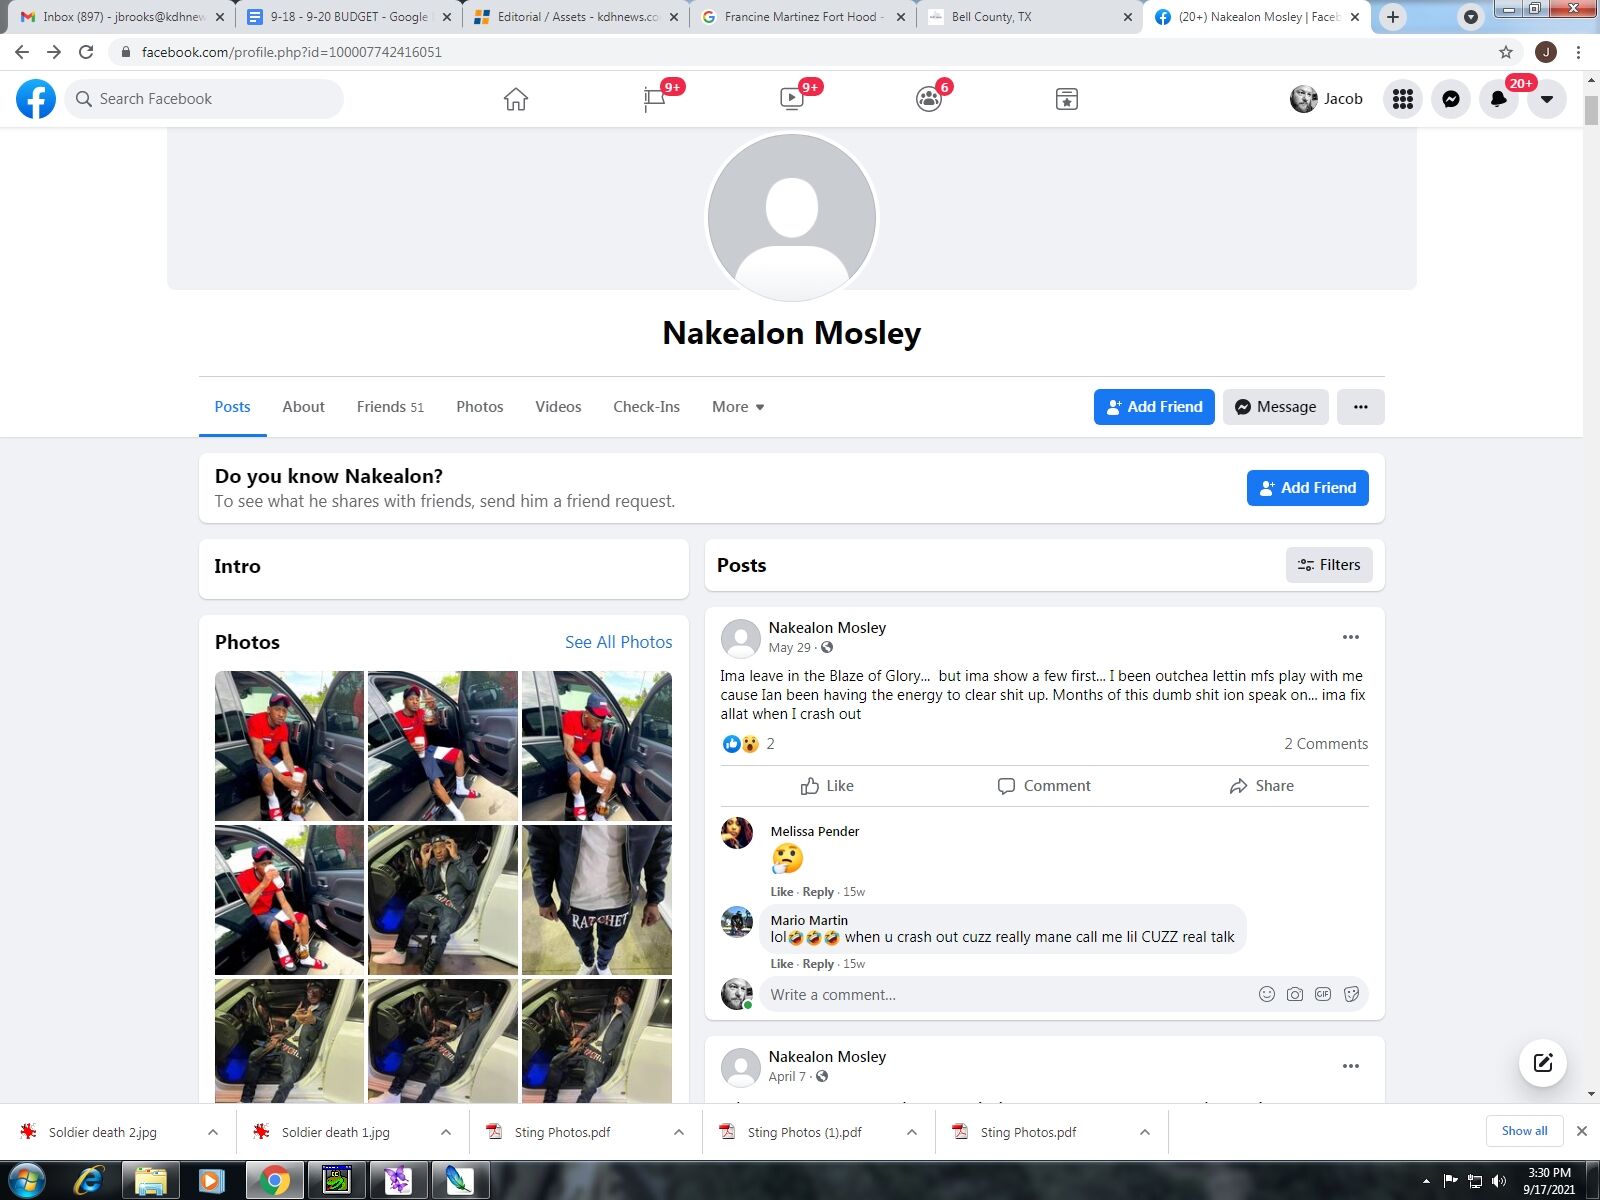Open the Facebook Watch video icon
The height and width of the screenshot is (1200, 1600).
[x=791, y=99]
